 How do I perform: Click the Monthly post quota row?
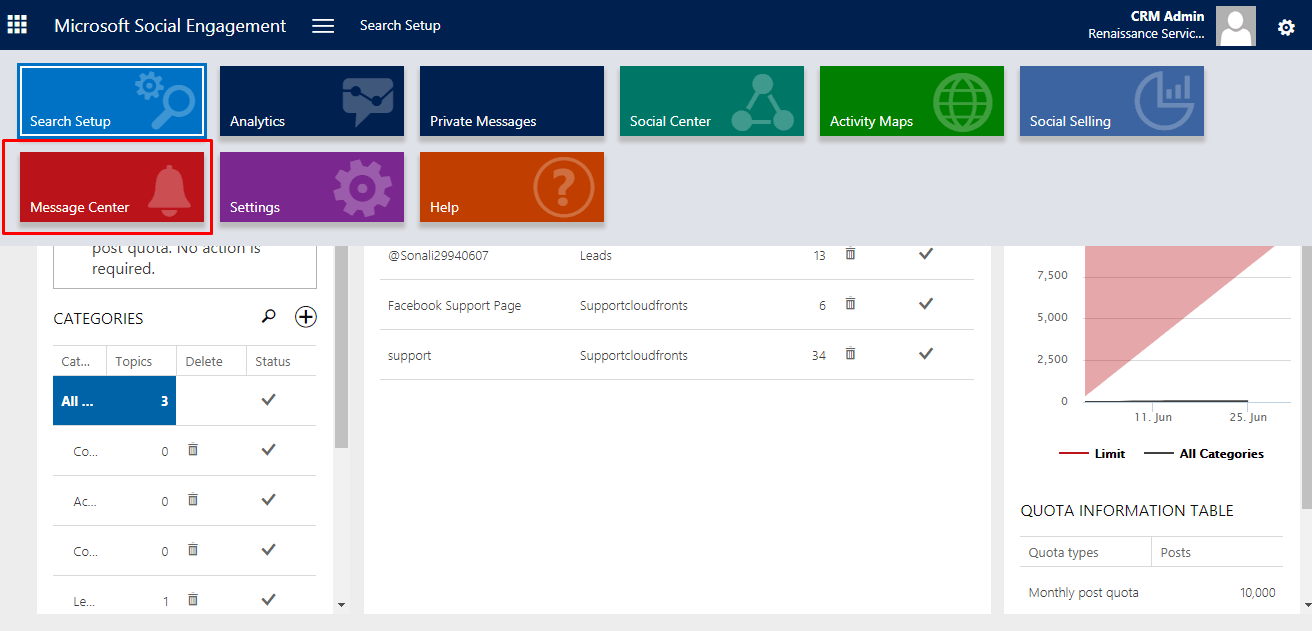(1152, 593)
